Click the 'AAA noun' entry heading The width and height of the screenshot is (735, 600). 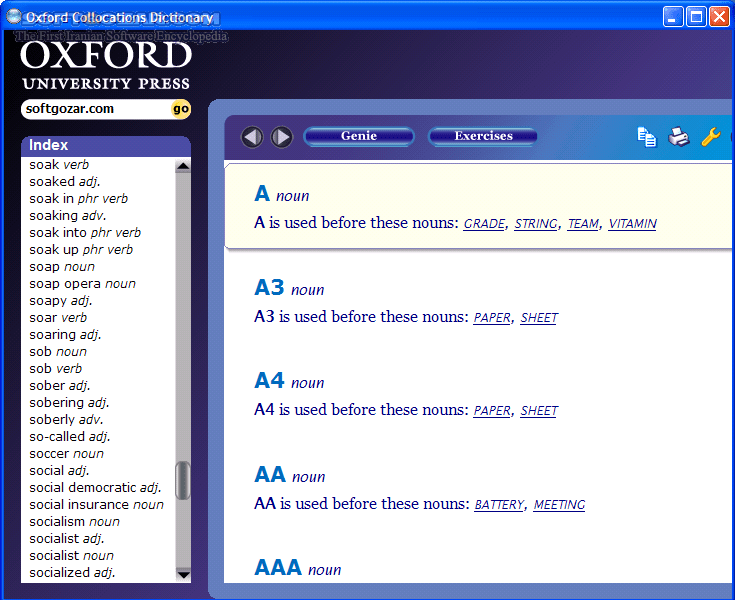tap(298, 568)
